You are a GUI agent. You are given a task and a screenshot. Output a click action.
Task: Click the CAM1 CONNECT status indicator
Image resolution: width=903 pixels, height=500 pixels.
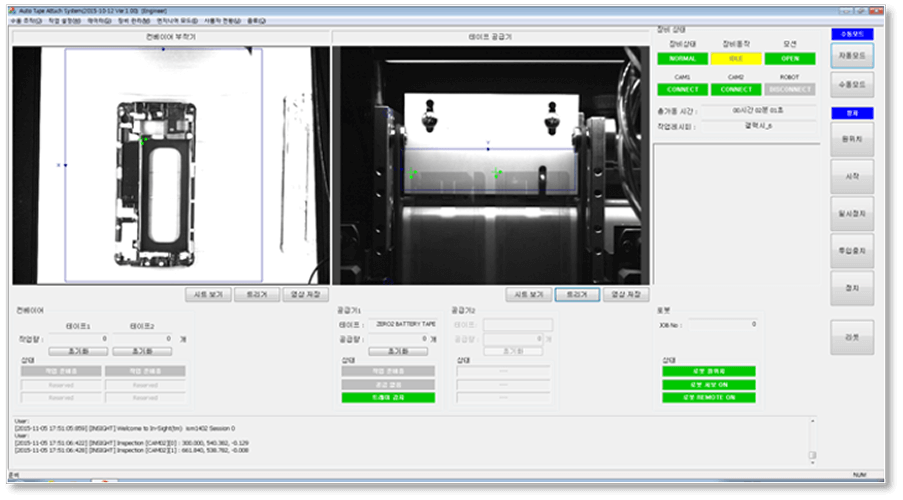tap(682, 89)
